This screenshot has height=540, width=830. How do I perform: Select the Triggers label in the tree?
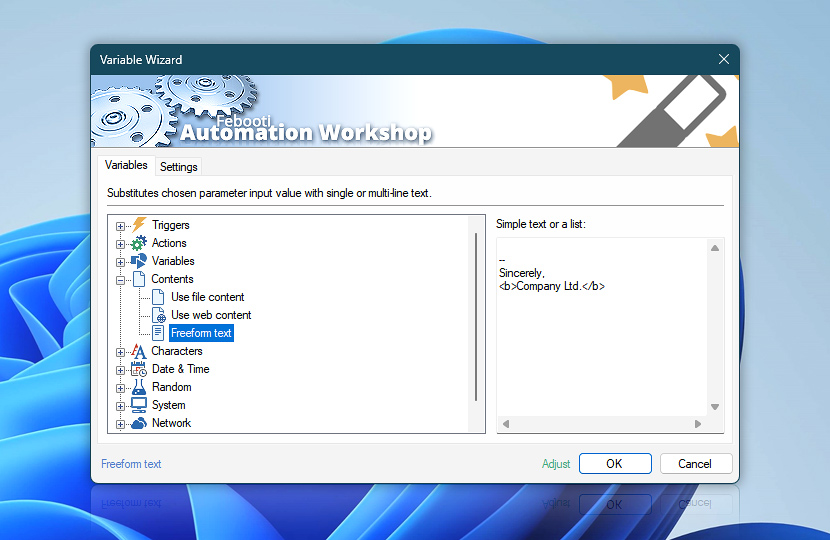click(170, 225)
